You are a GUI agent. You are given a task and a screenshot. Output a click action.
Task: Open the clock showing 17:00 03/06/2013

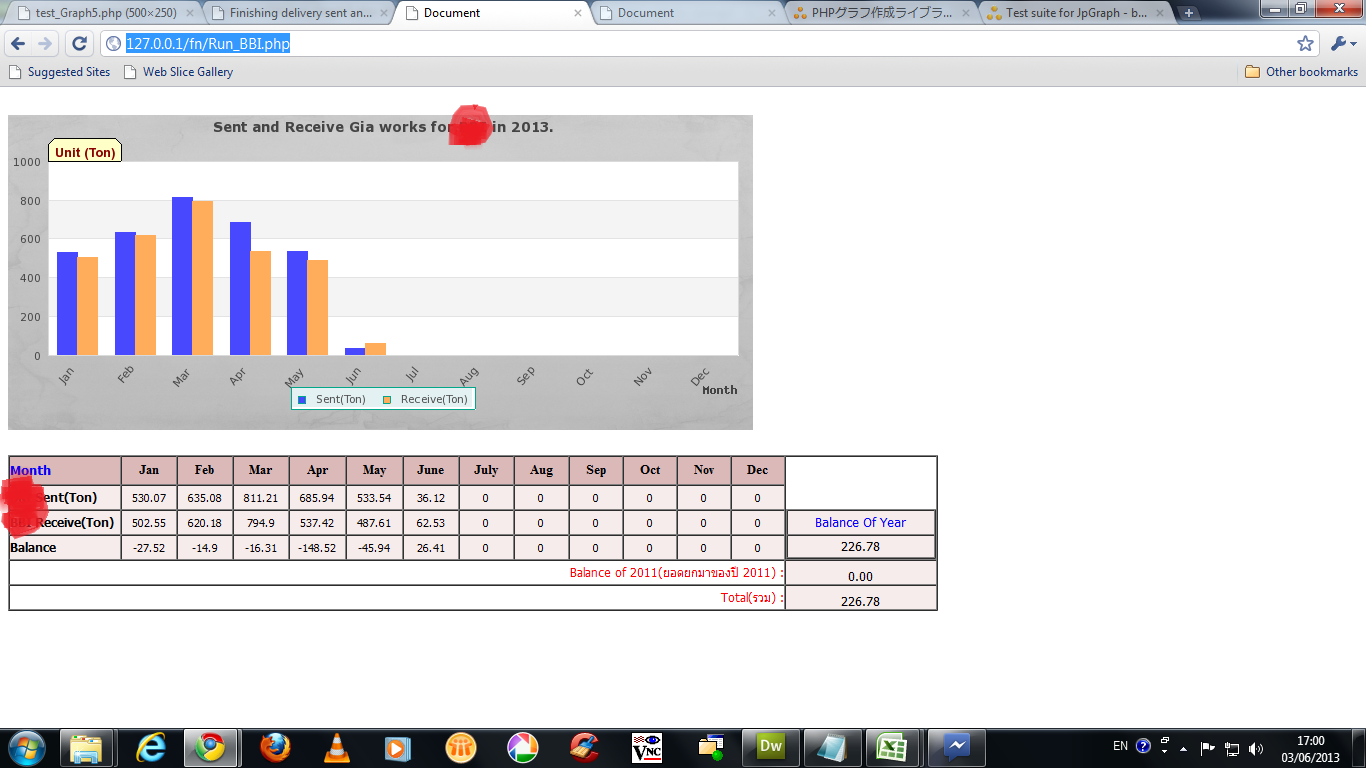[1310, 748]
